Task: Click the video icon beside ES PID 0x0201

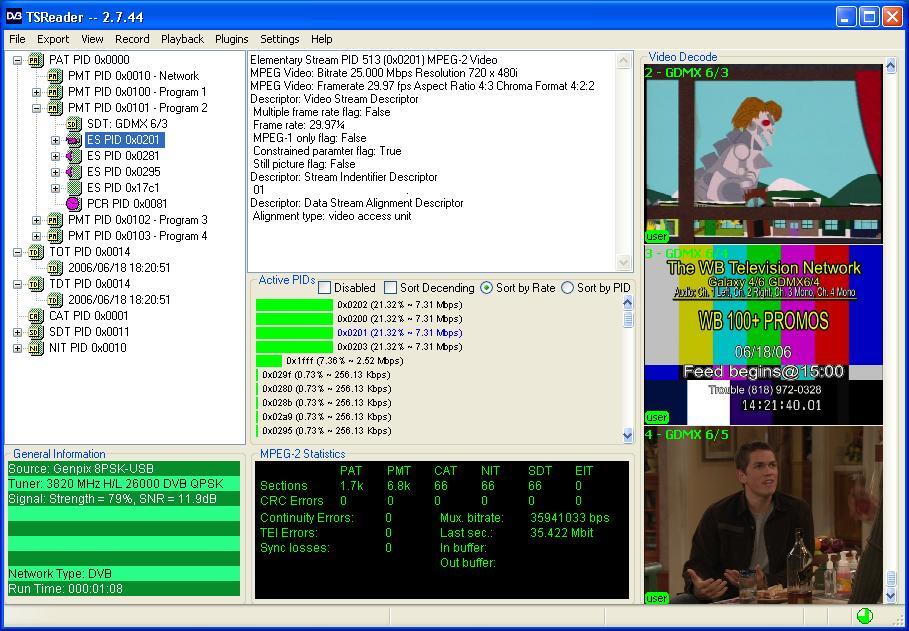Action: (74, 140)
